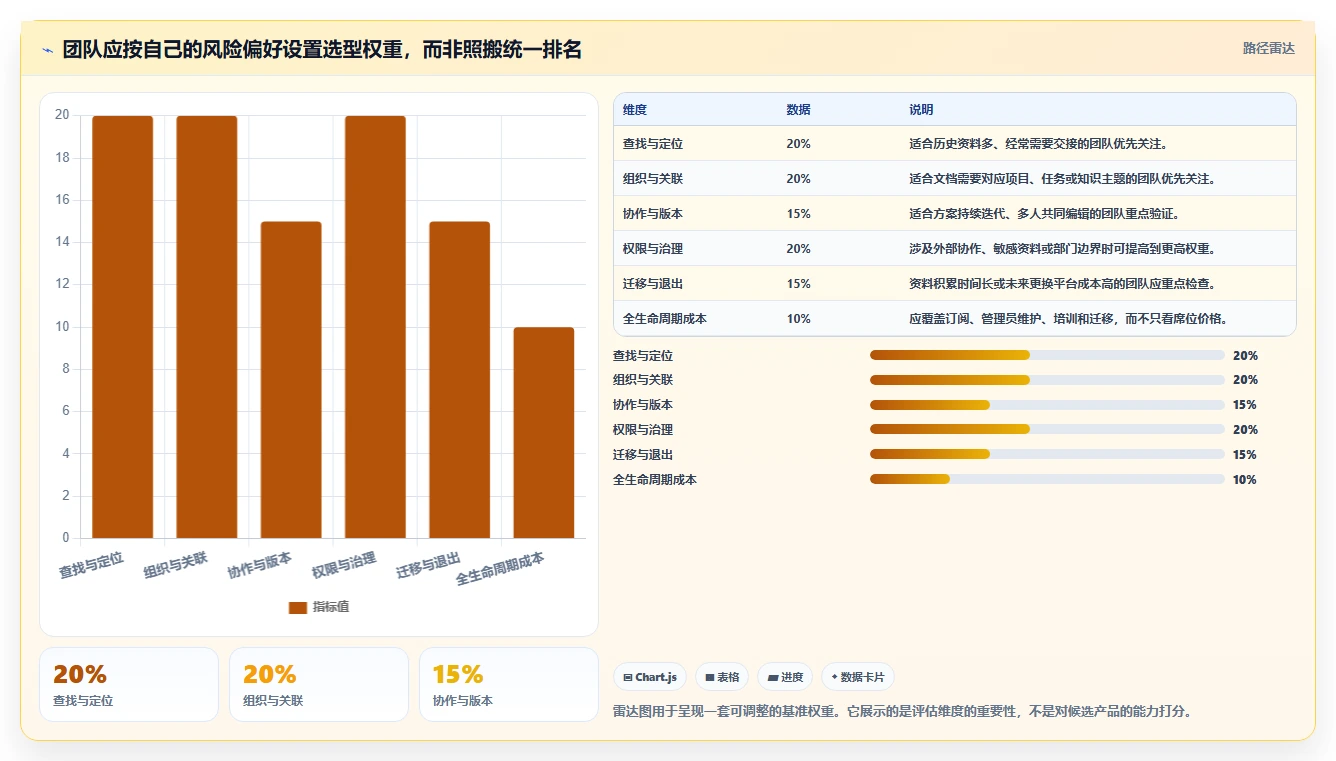Click the footnote text starting 雷达图用于呈现
Image resolution: width=1336 pixels, height=761 pixels.
pyautogui.click(x=902, y=711)
